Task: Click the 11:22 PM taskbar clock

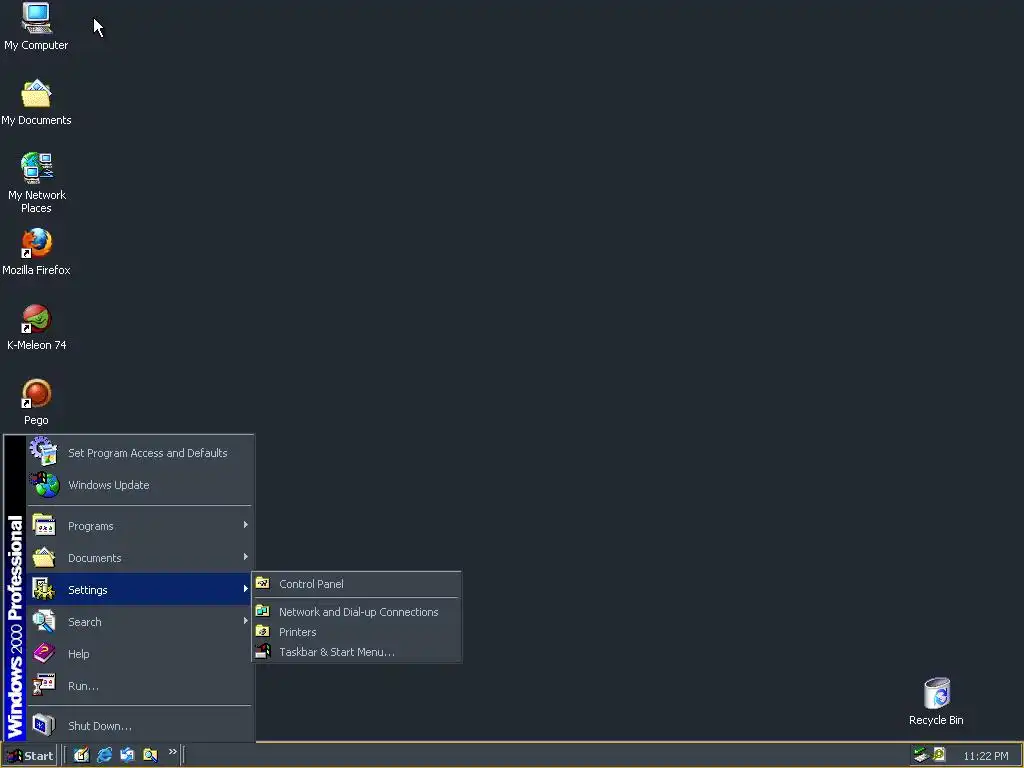Action: click(x=985, y=756)
